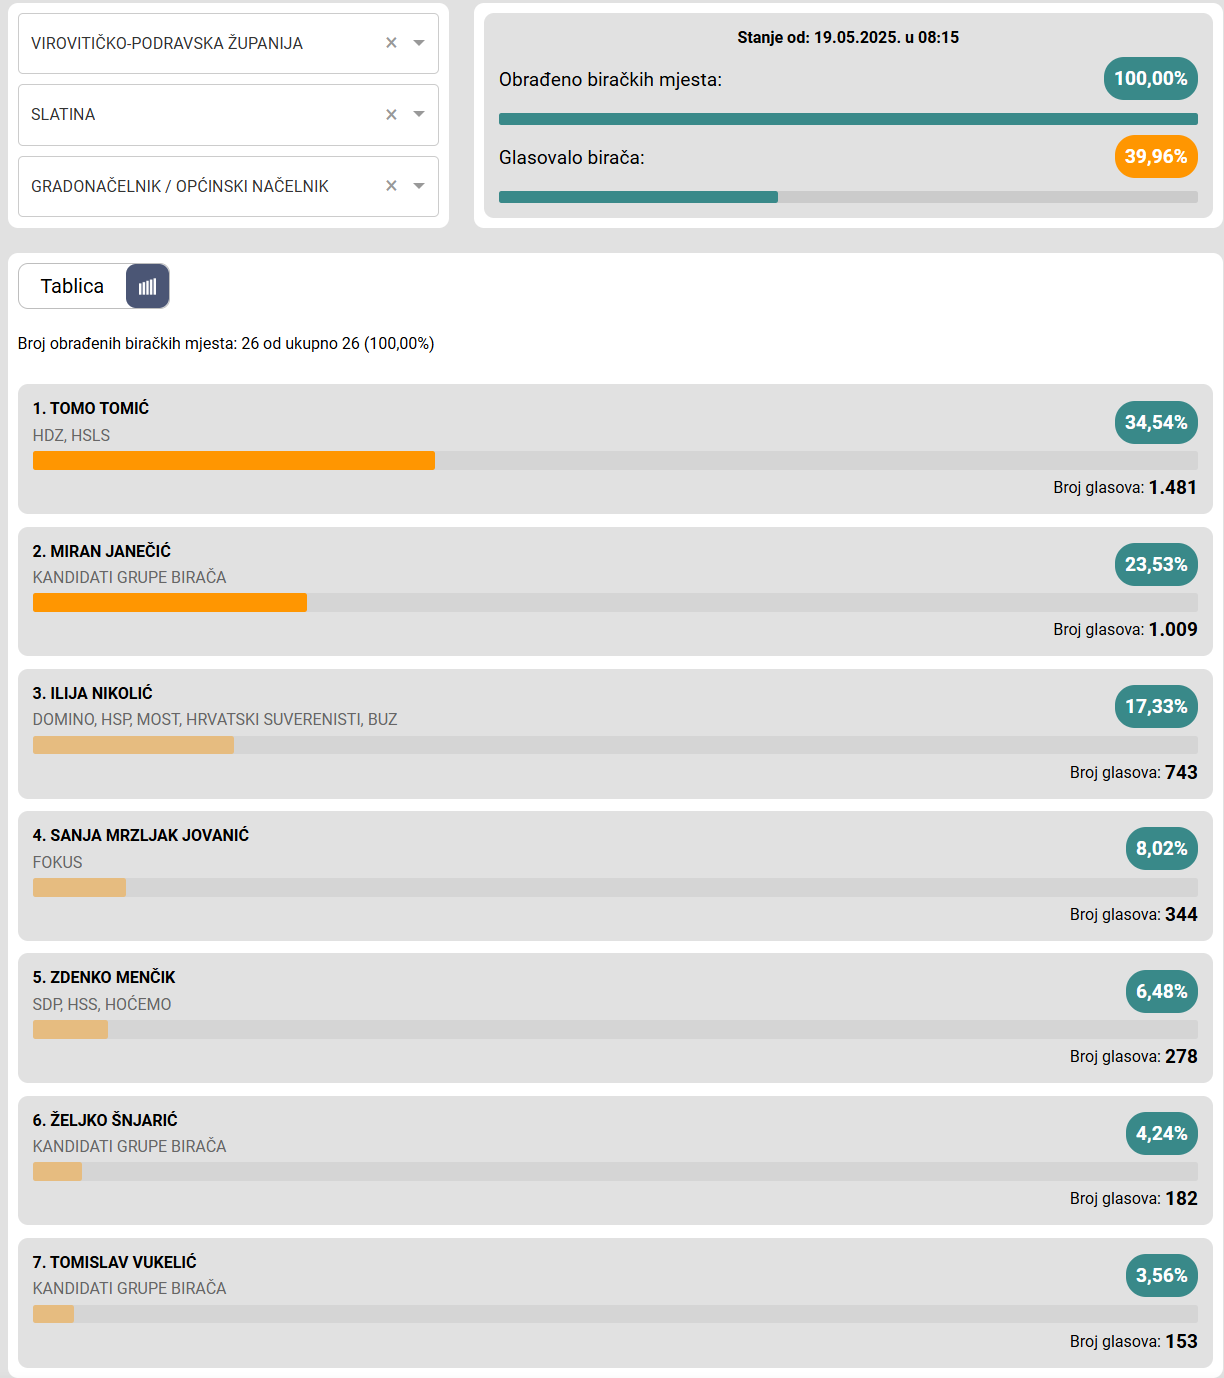Click the Glasovalo birača progress bar

click(848, 197)
